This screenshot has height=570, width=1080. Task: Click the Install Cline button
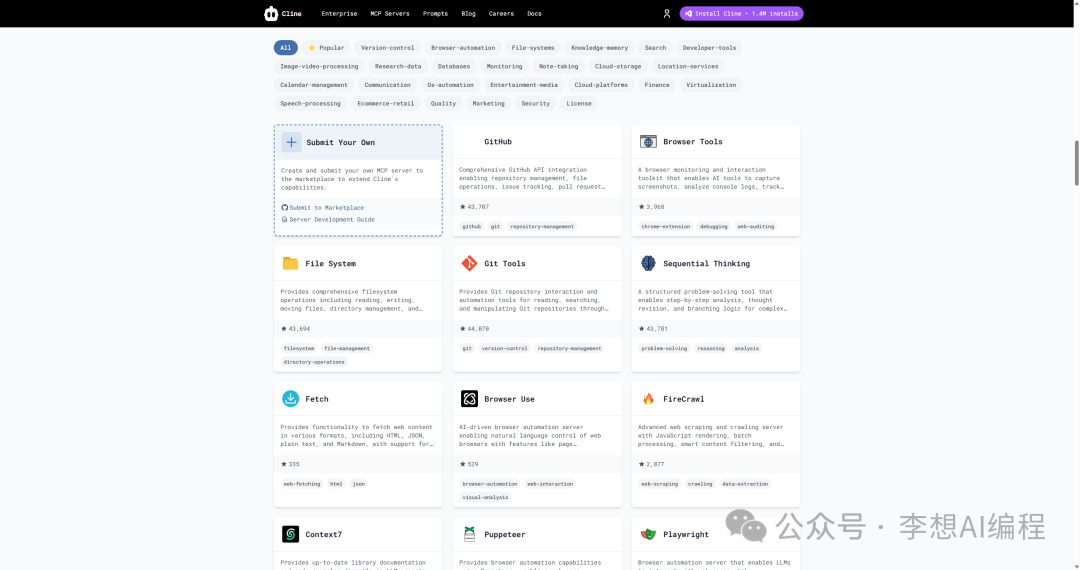tap(741, 13)
